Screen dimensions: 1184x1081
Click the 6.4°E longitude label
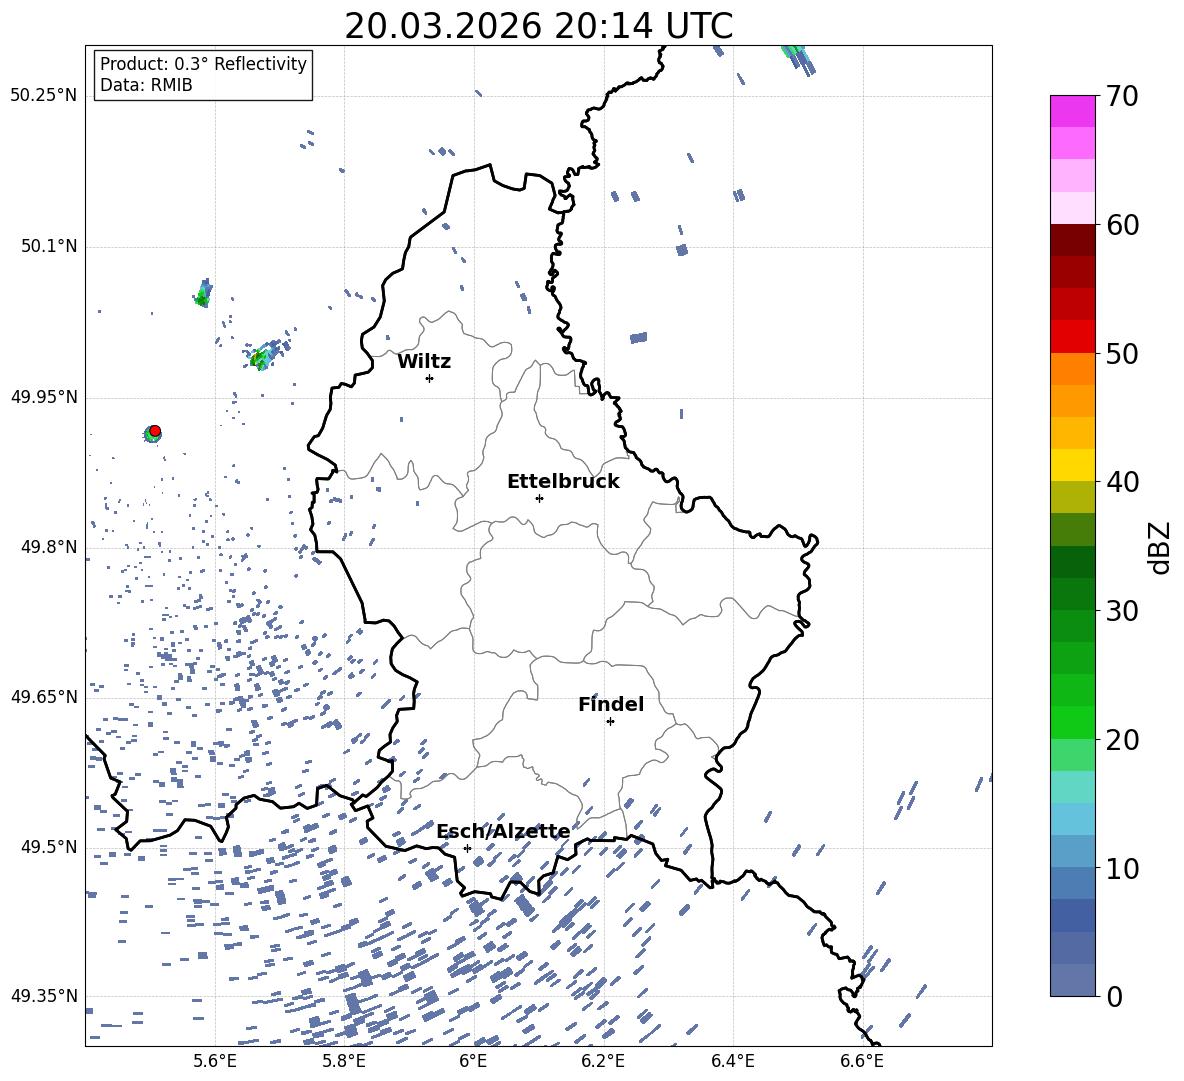[x=732, y=1061]
